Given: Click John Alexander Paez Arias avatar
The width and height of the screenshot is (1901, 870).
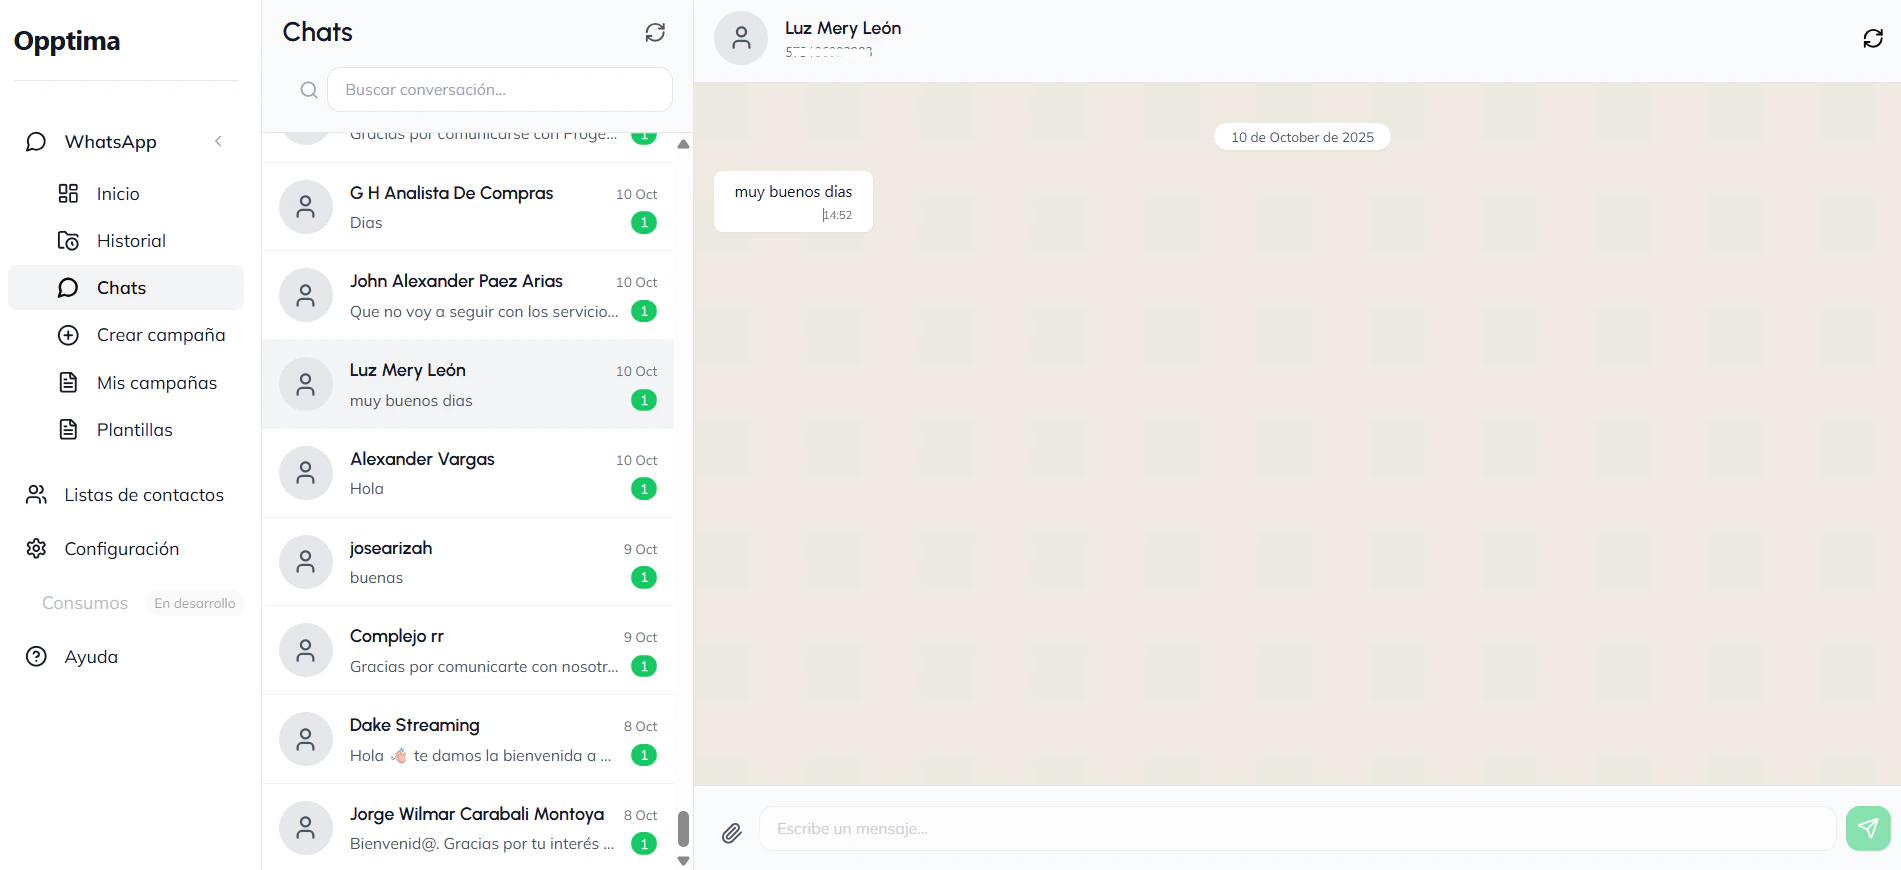Looking at the screenshot, I should tap(306, 296).
